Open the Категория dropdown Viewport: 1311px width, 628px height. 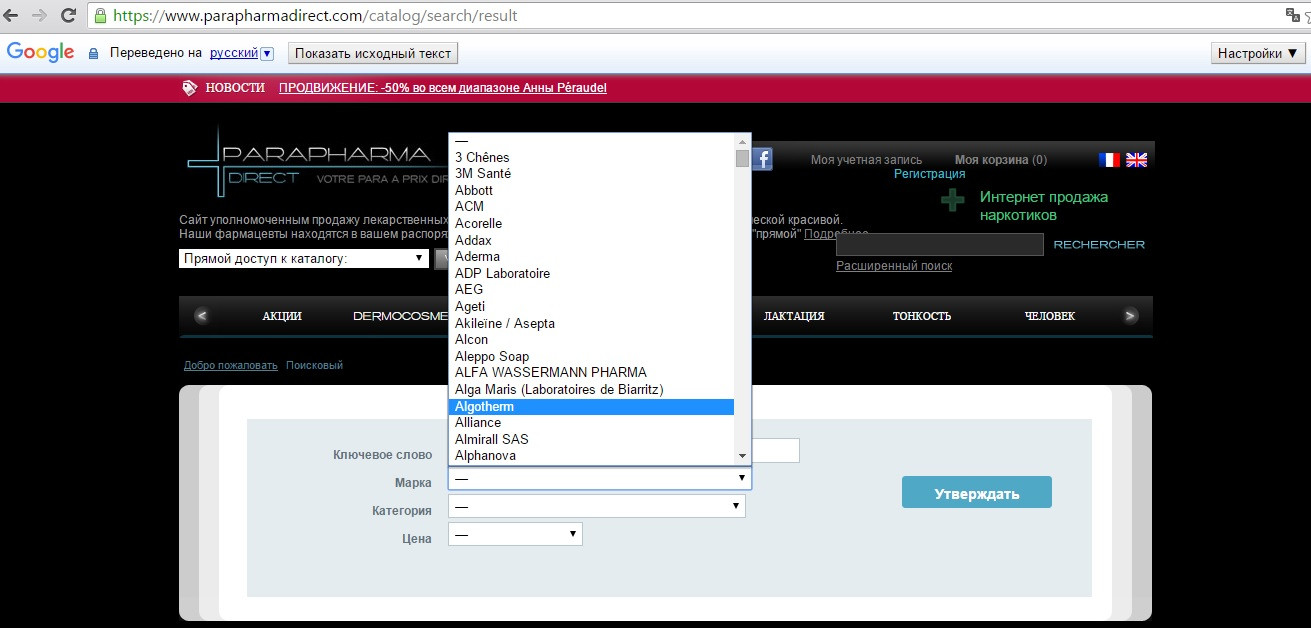pos(597,507)
